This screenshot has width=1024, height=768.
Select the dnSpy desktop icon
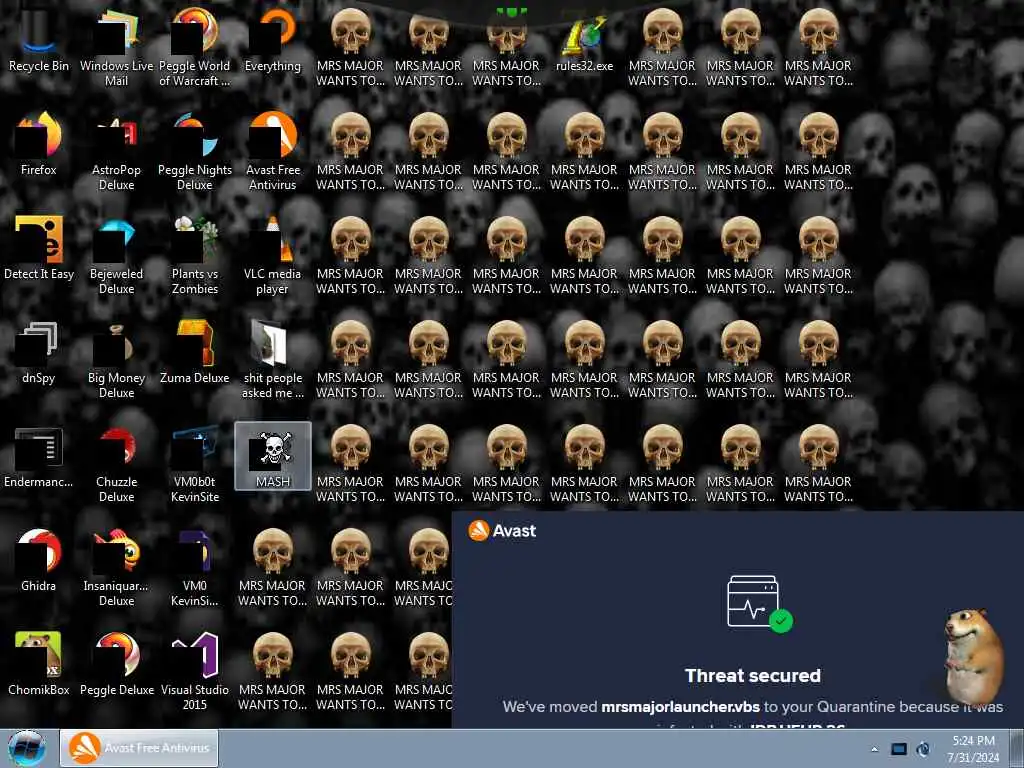coord(38,353)
